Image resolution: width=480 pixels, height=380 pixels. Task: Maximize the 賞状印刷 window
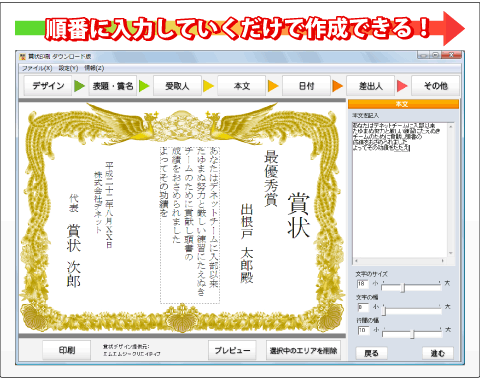tap(435, 55)
